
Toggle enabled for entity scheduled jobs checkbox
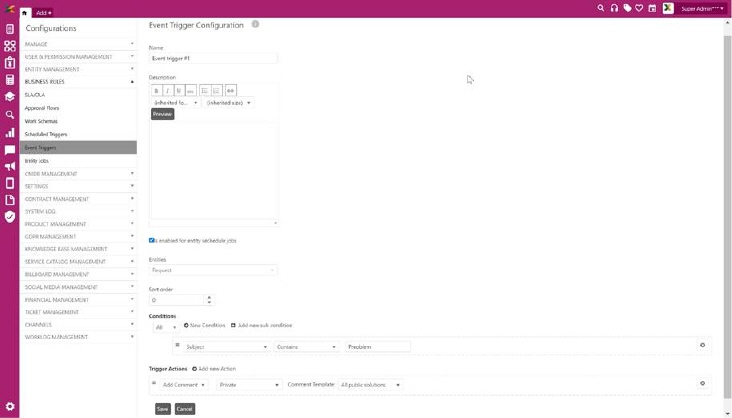[x=152, y=240]
